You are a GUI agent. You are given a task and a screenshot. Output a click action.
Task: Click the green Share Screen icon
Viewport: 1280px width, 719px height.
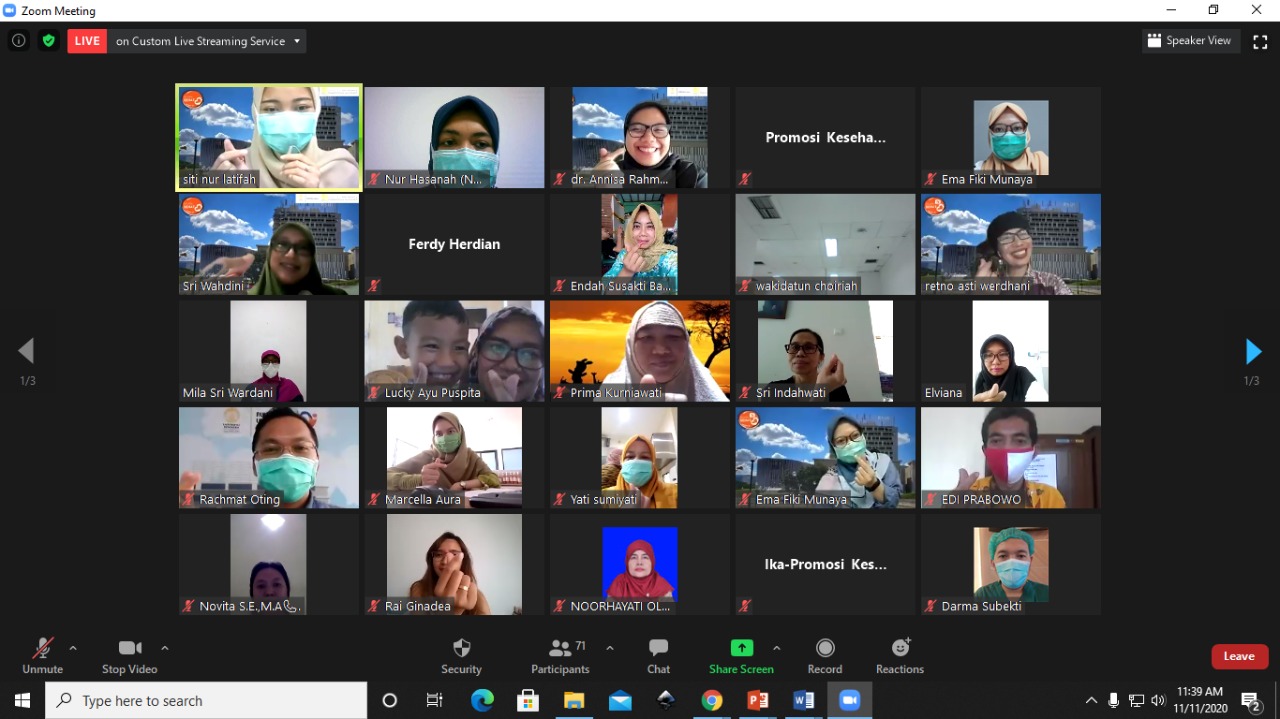click(741, 648)
